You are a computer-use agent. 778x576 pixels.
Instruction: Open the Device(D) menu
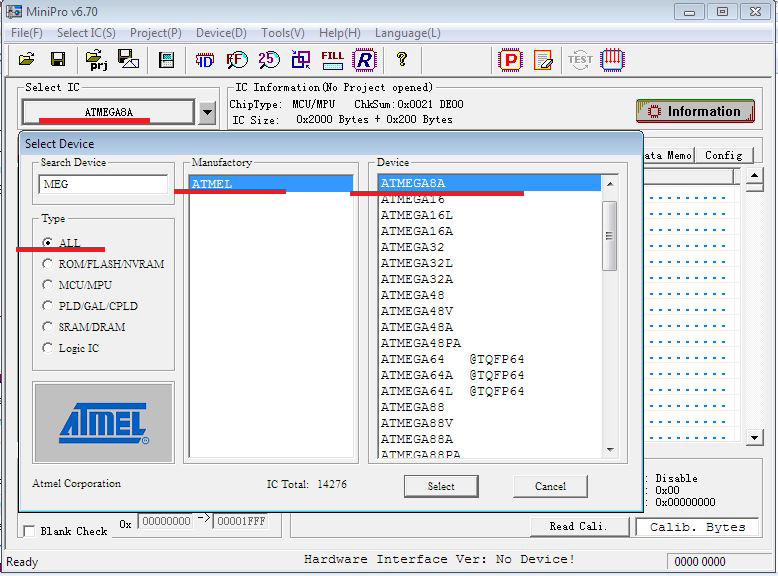(x=221, y=33)
